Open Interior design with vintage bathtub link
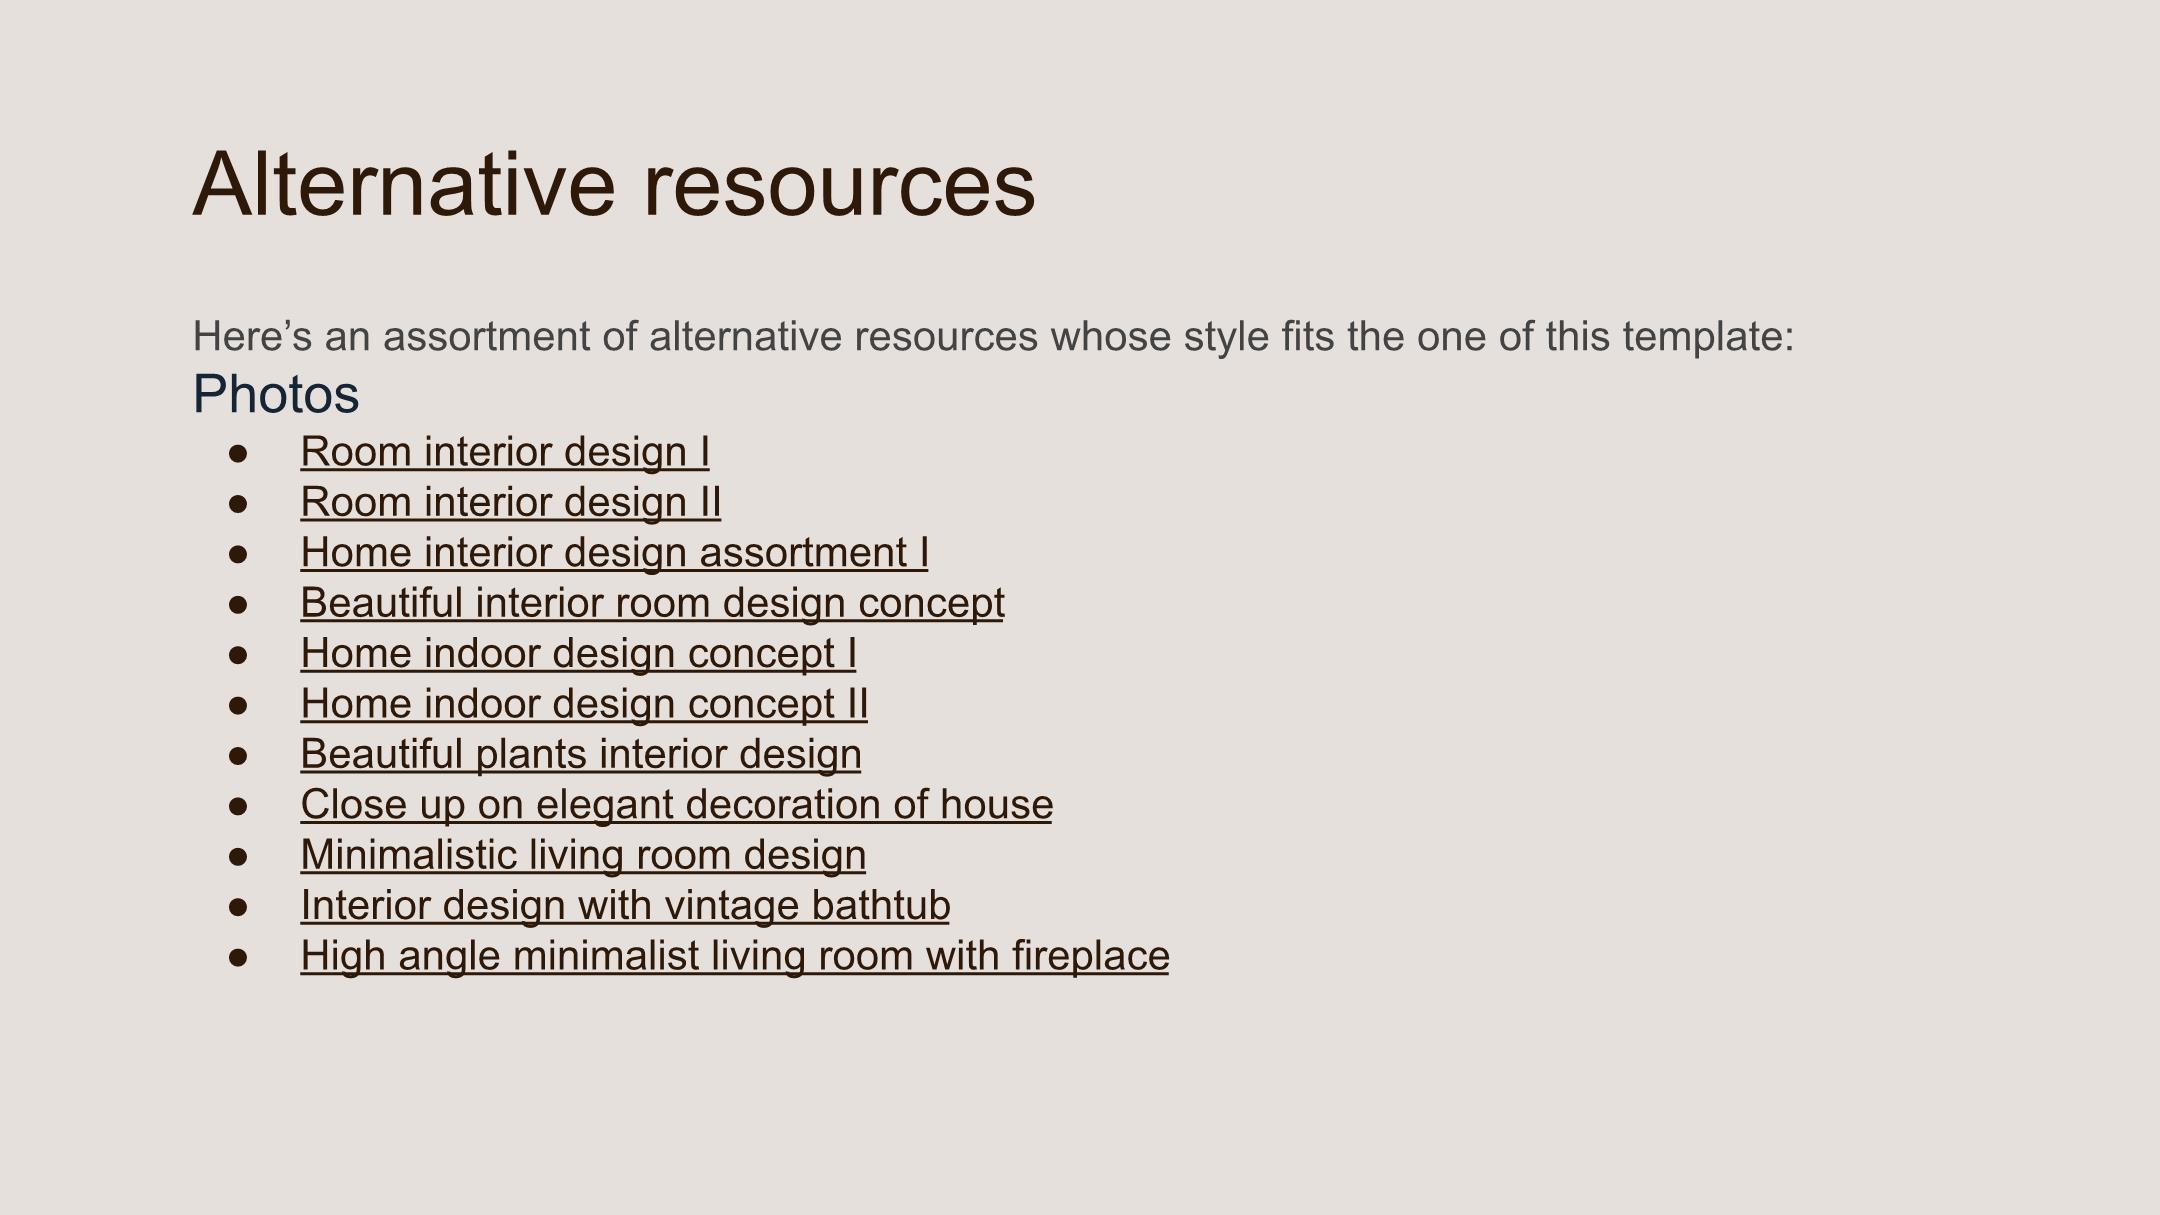Viewport: 2160px width, 1215px height. [625, 905]
